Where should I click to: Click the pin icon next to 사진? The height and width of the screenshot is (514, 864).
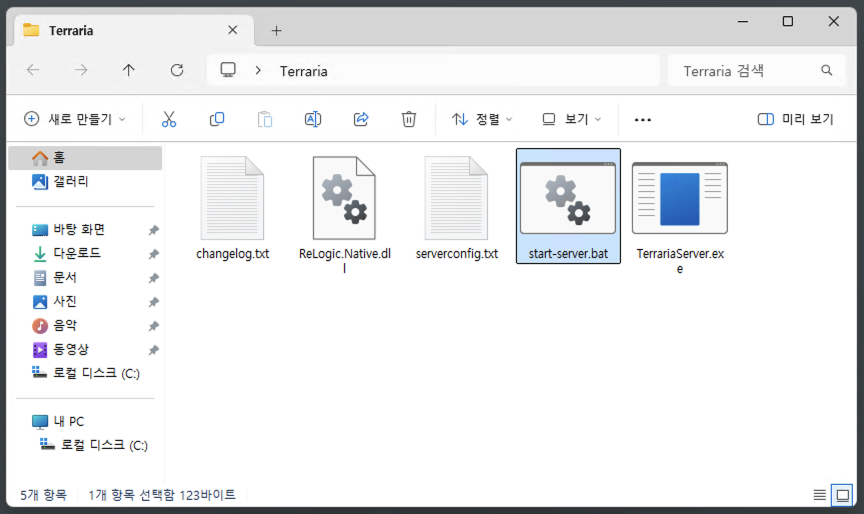pyautogui.click(x=154, y=302)
